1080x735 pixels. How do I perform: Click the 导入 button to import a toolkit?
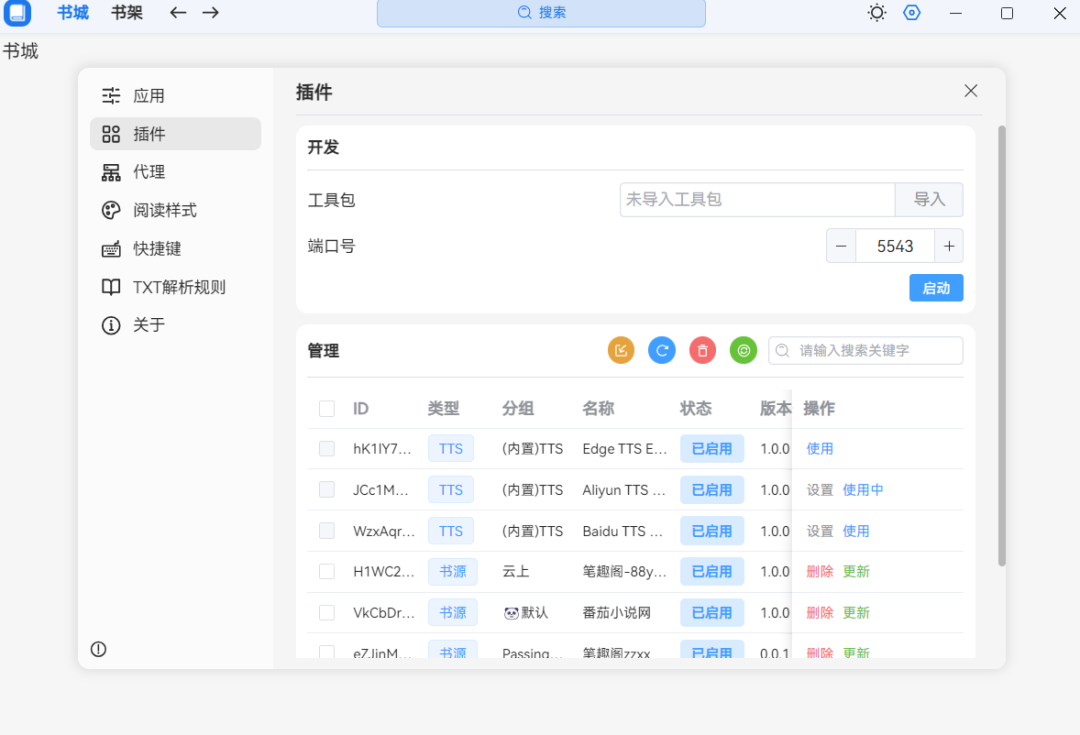pyautogui.click(x=929, y=199)
